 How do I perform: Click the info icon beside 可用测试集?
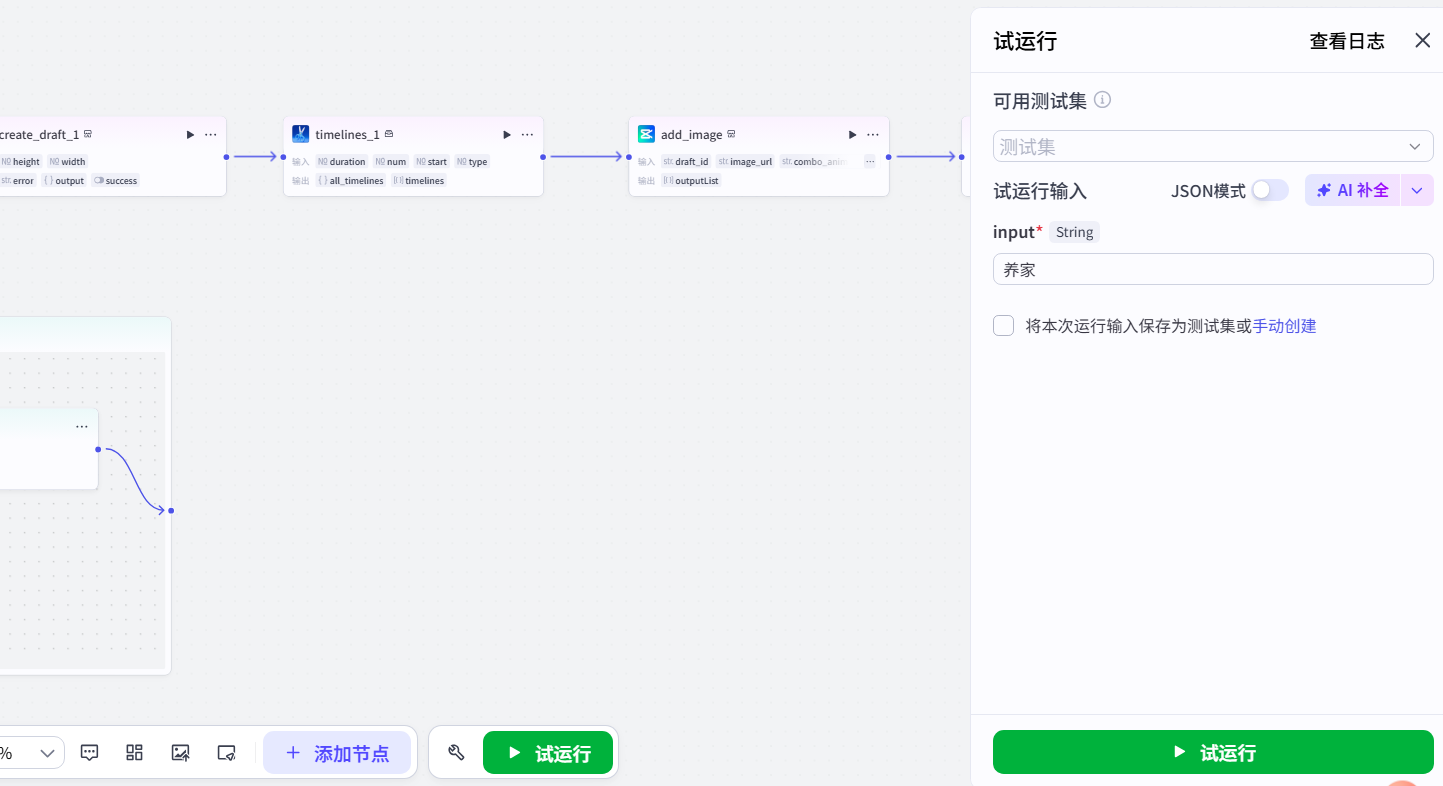1102,99
